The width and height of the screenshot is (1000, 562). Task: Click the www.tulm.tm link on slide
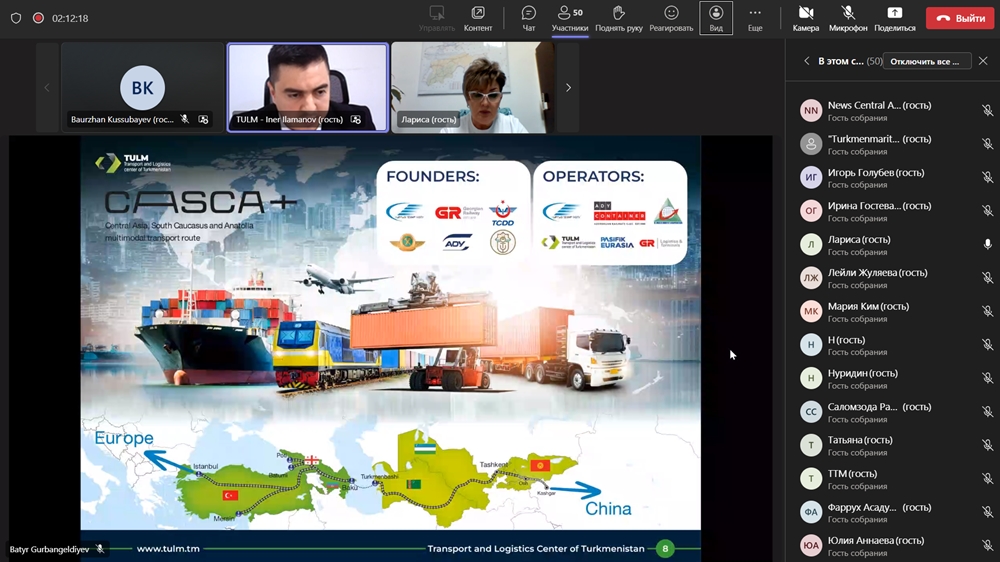coord(168,549)
